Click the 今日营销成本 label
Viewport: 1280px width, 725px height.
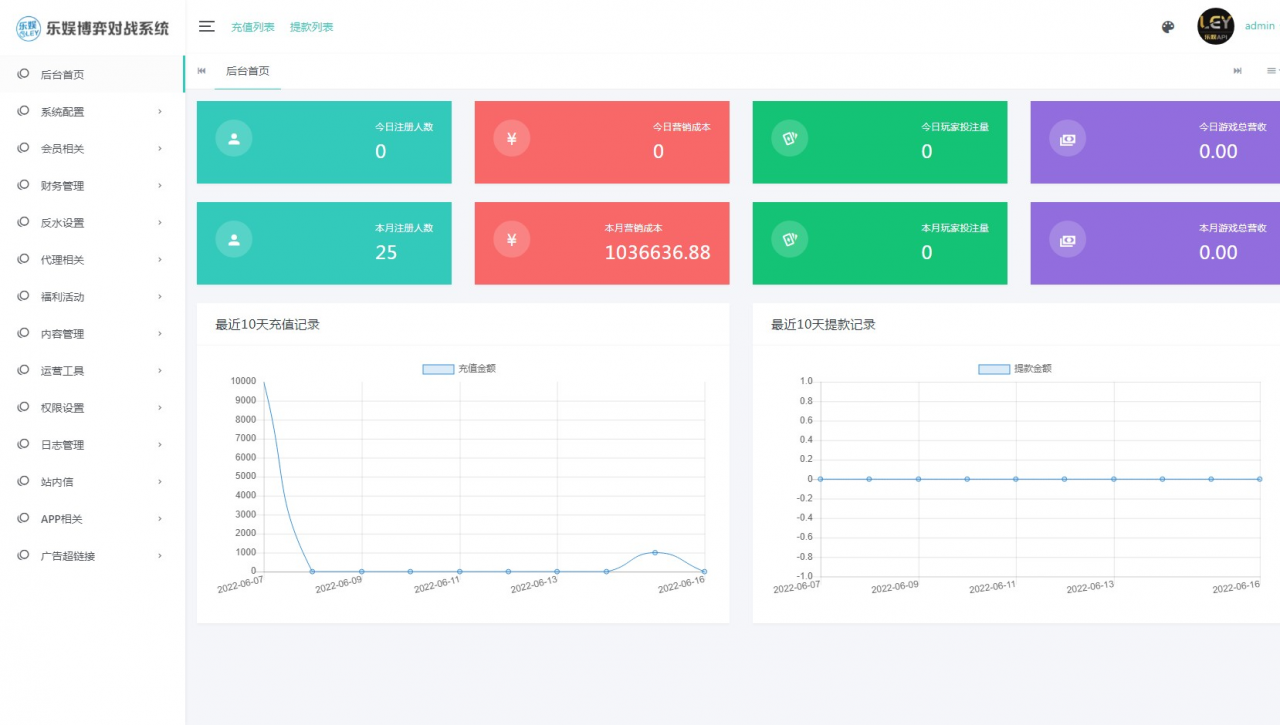[682, 127]
